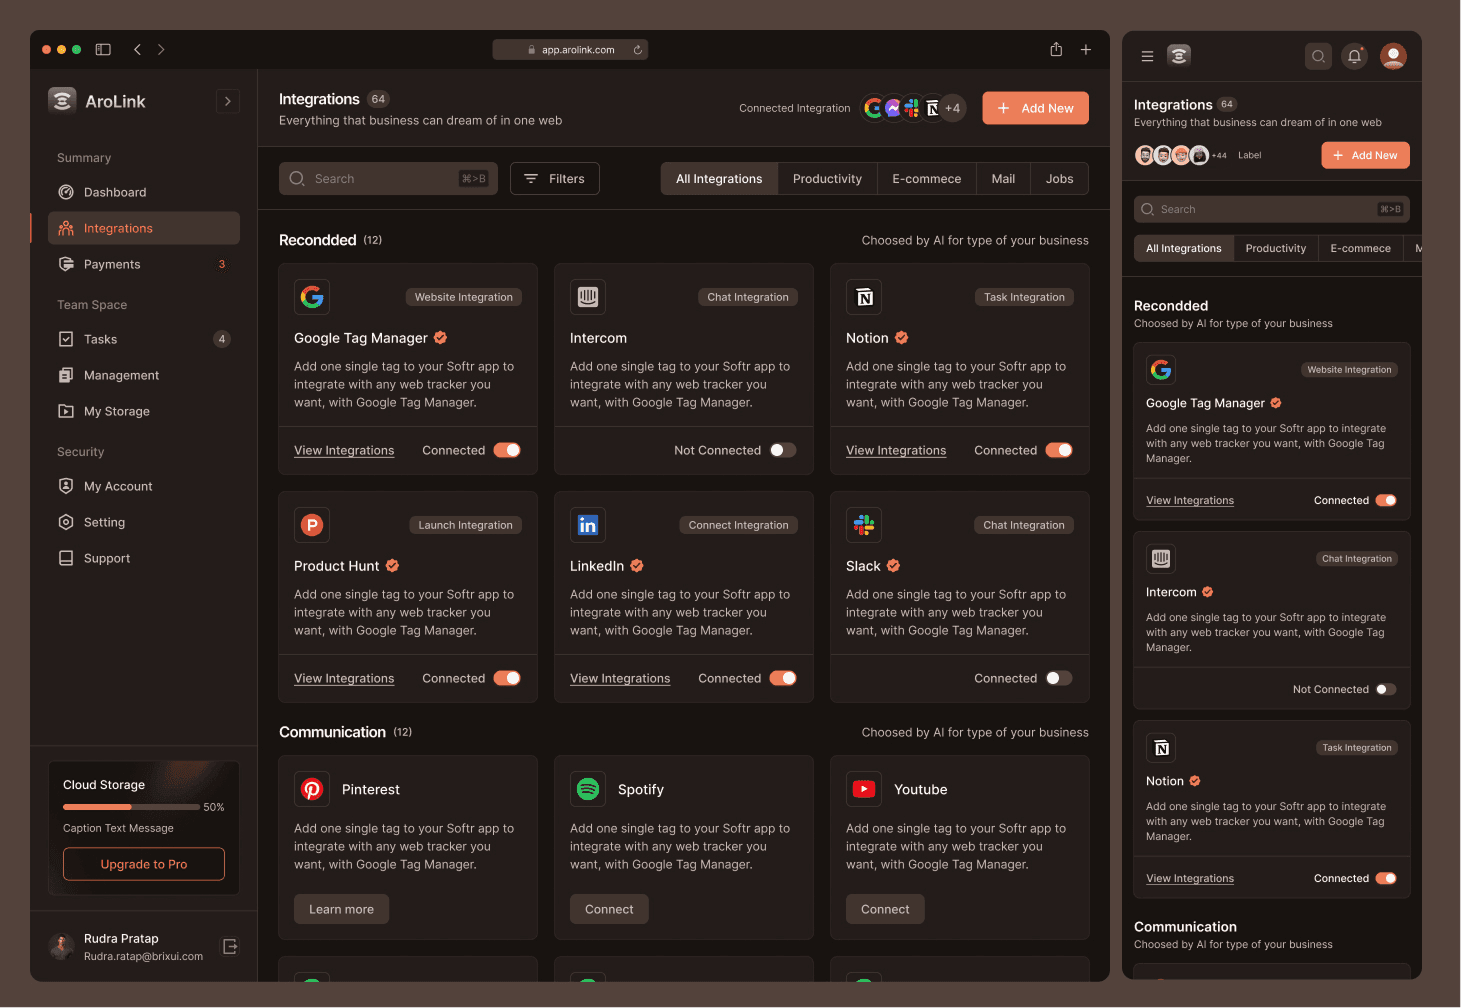Toggle Intercom Not Connected switch in main window
Image resolution: width=1461 pixels, height=1008 pixels.
[x=783, y=450]
